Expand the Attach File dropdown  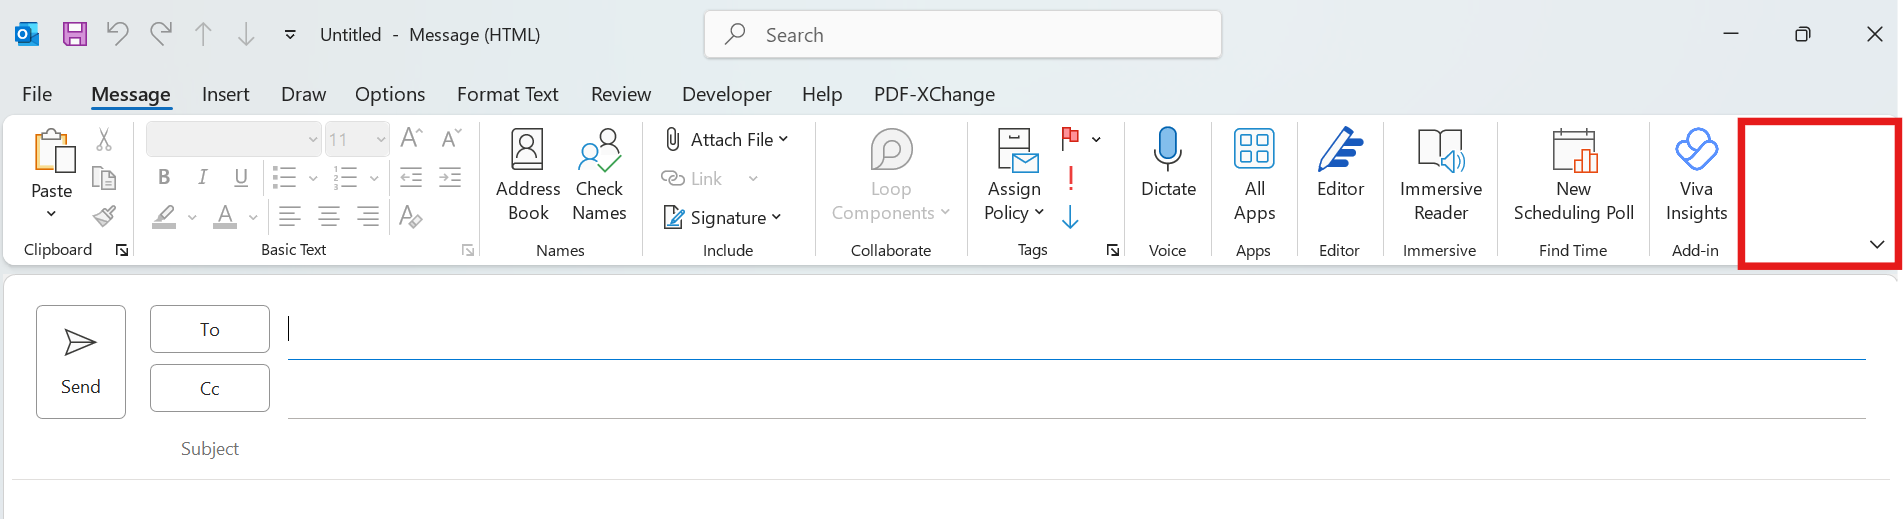(x=783, y=139)
